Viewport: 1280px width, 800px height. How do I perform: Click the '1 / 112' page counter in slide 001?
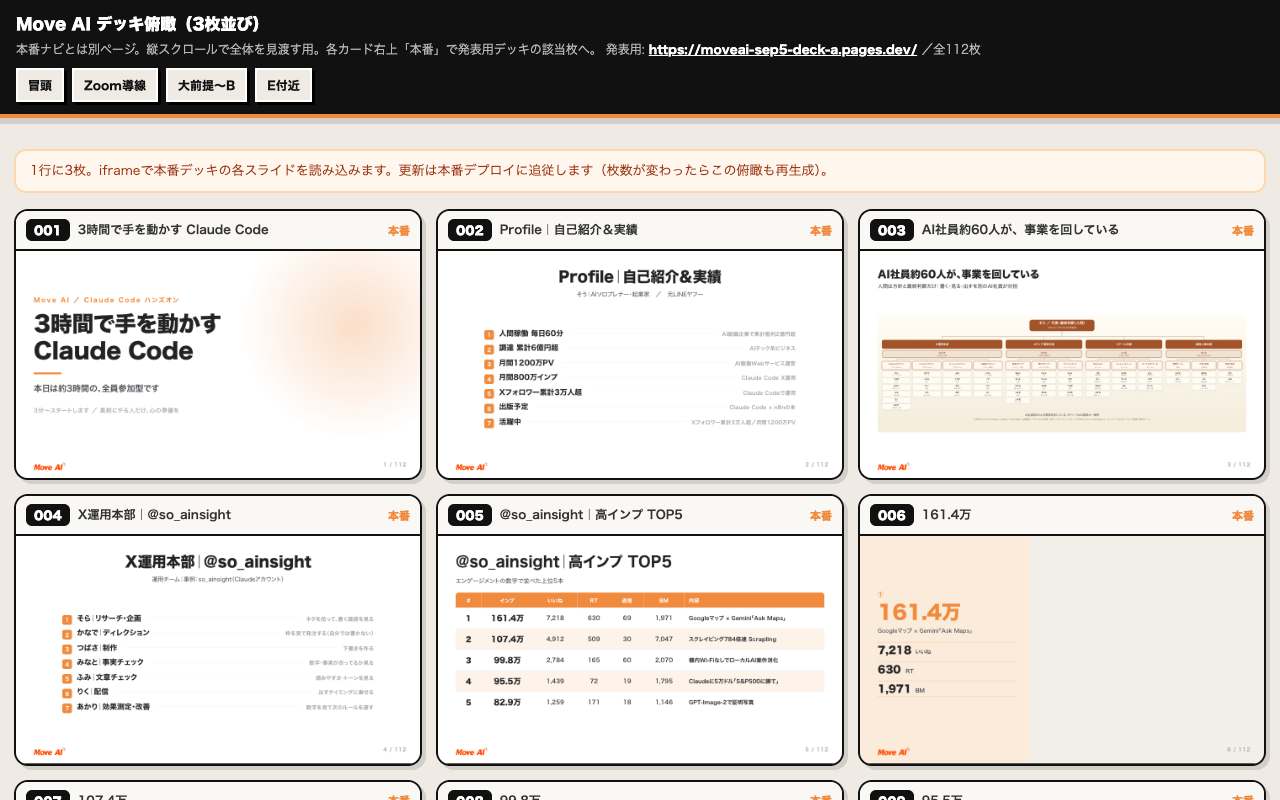tap(395, 465)
